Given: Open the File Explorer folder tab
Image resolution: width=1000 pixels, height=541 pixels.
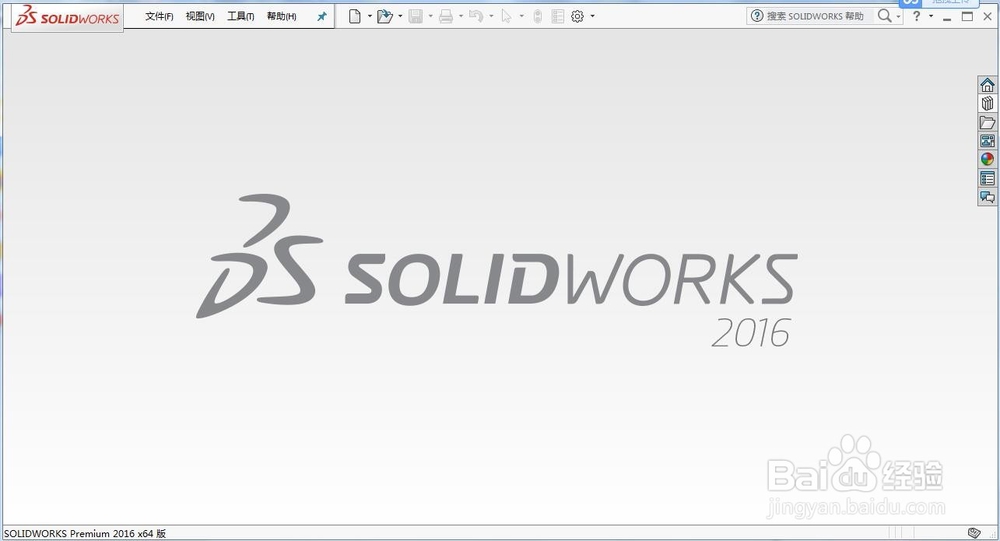Looking at the screenshot, I should click(x=987, y=122).
